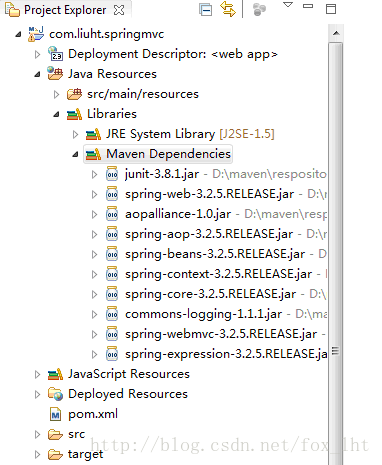The image size is (382, 465).
Task: Select the Project Explorer tab
Action: [65, 10]
